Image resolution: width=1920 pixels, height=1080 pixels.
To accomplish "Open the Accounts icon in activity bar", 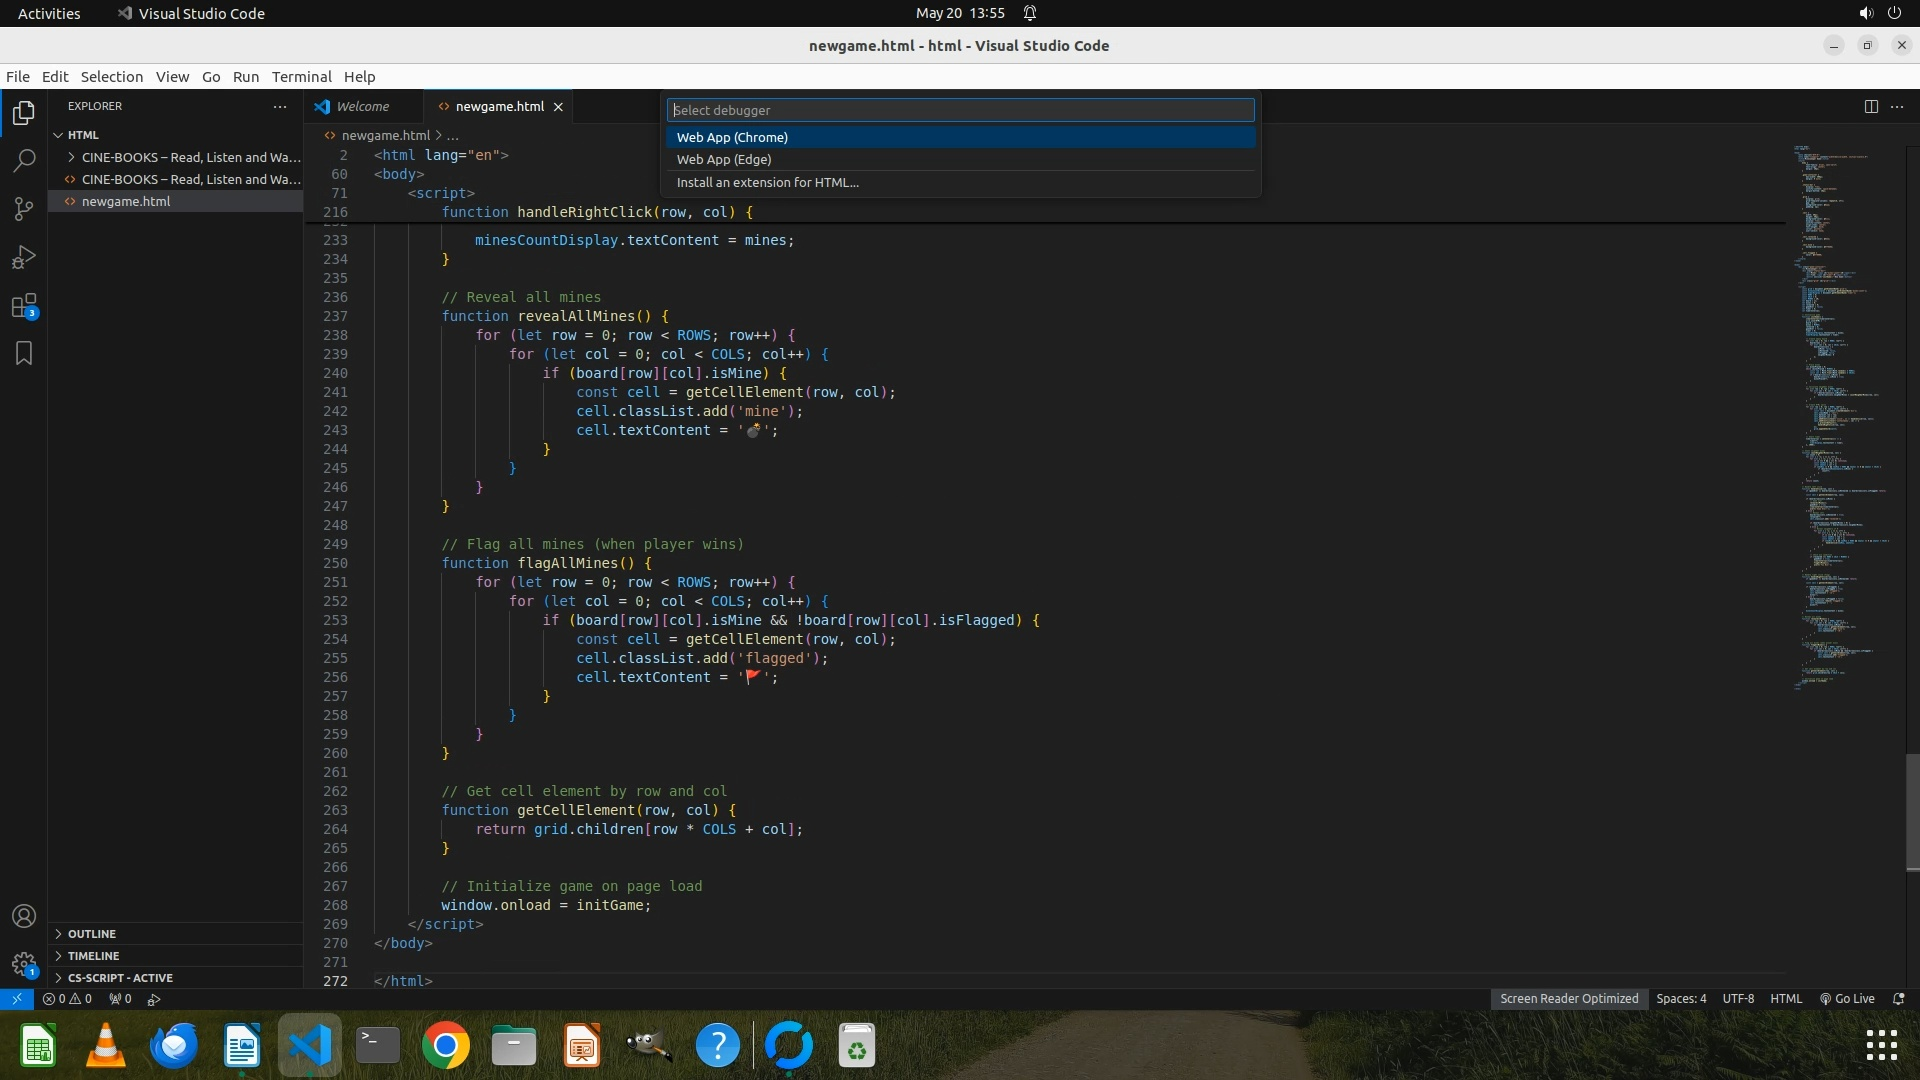I will pyautogui.click(x=24, y=916).
